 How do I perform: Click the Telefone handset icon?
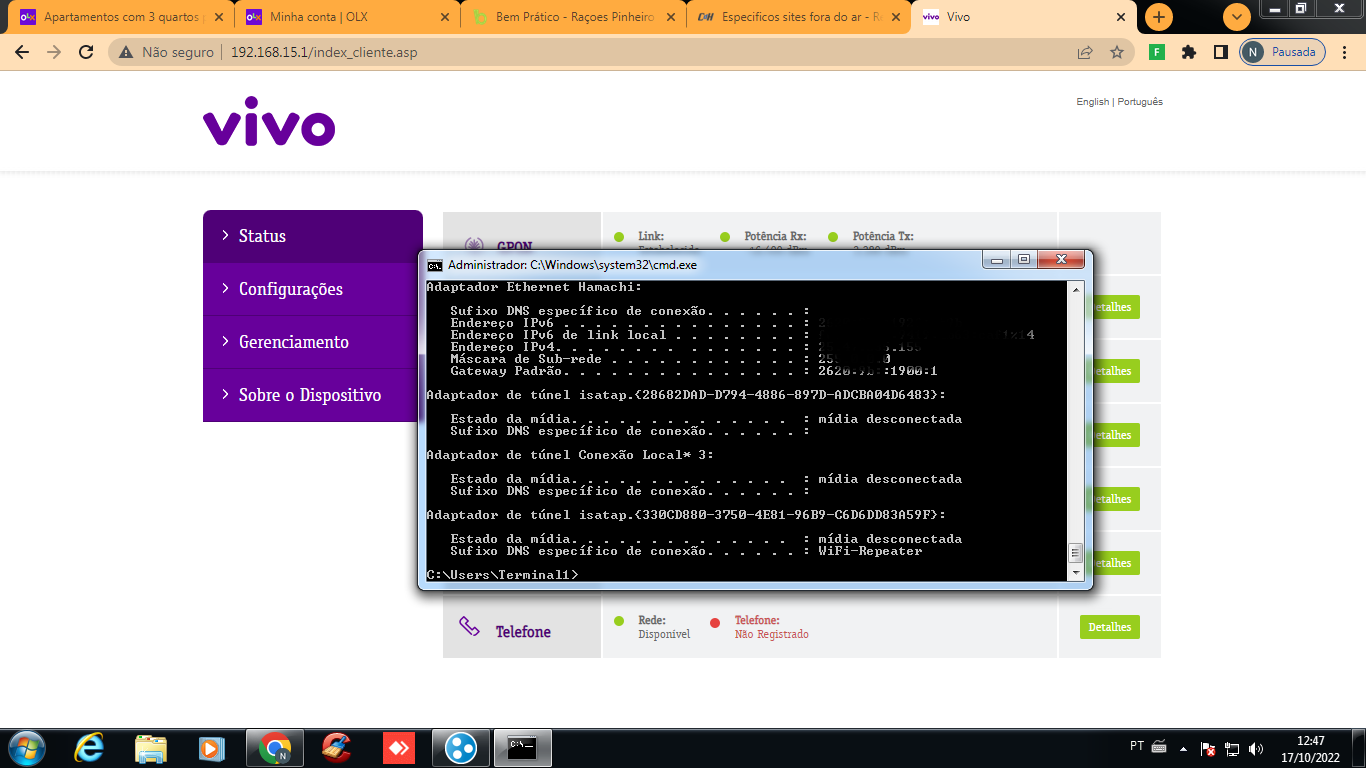(469, 626)
